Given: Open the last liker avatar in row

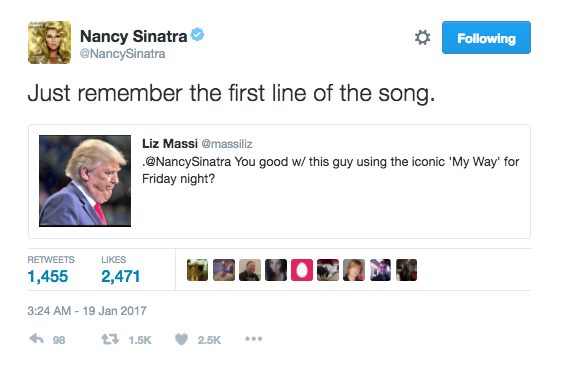Looking at the screenshot, I should pyautogui.click(x=406, y=270).
